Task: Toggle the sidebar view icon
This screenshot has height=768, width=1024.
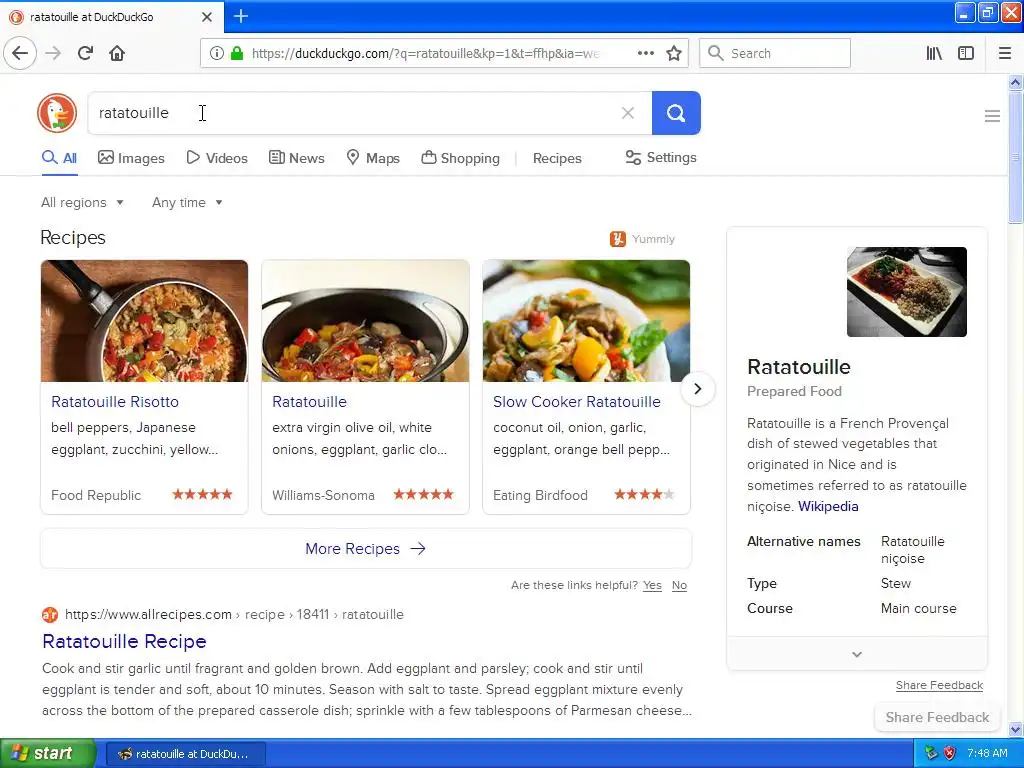Action: (966, 53)
